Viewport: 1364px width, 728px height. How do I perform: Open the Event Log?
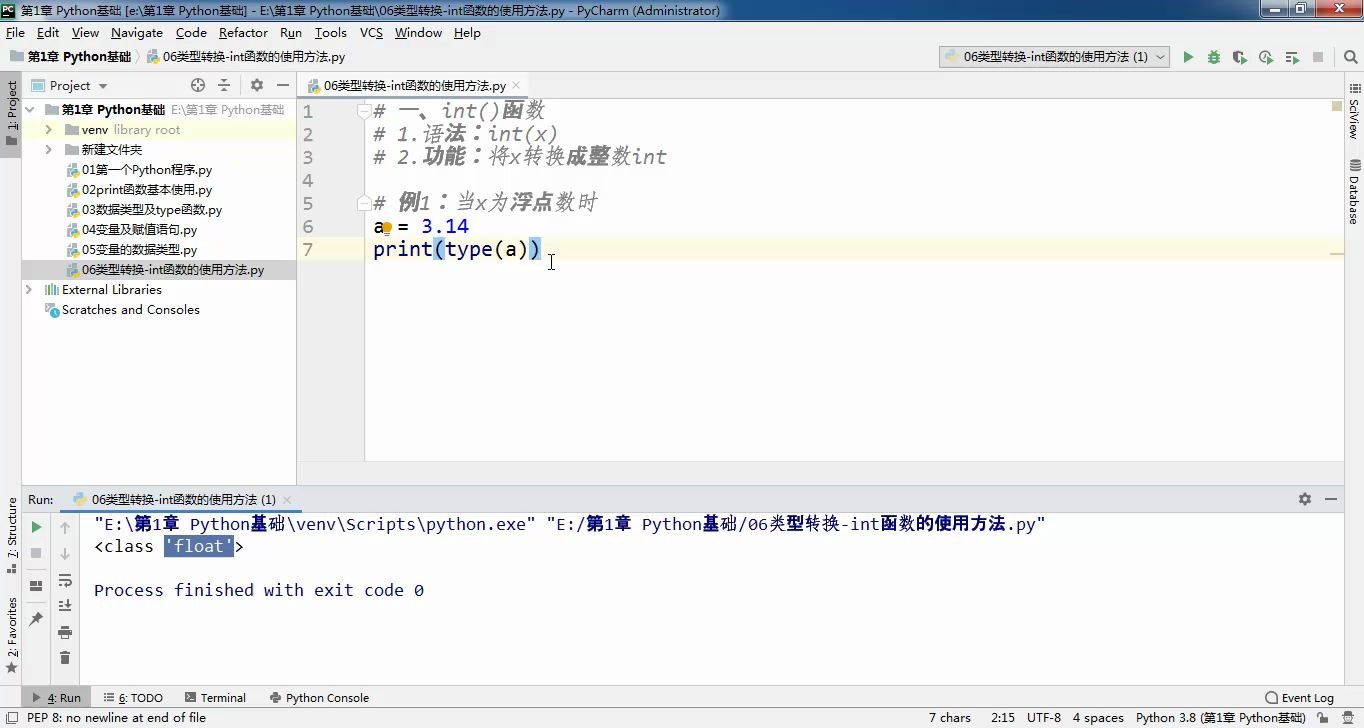(x=1299, y=698)
